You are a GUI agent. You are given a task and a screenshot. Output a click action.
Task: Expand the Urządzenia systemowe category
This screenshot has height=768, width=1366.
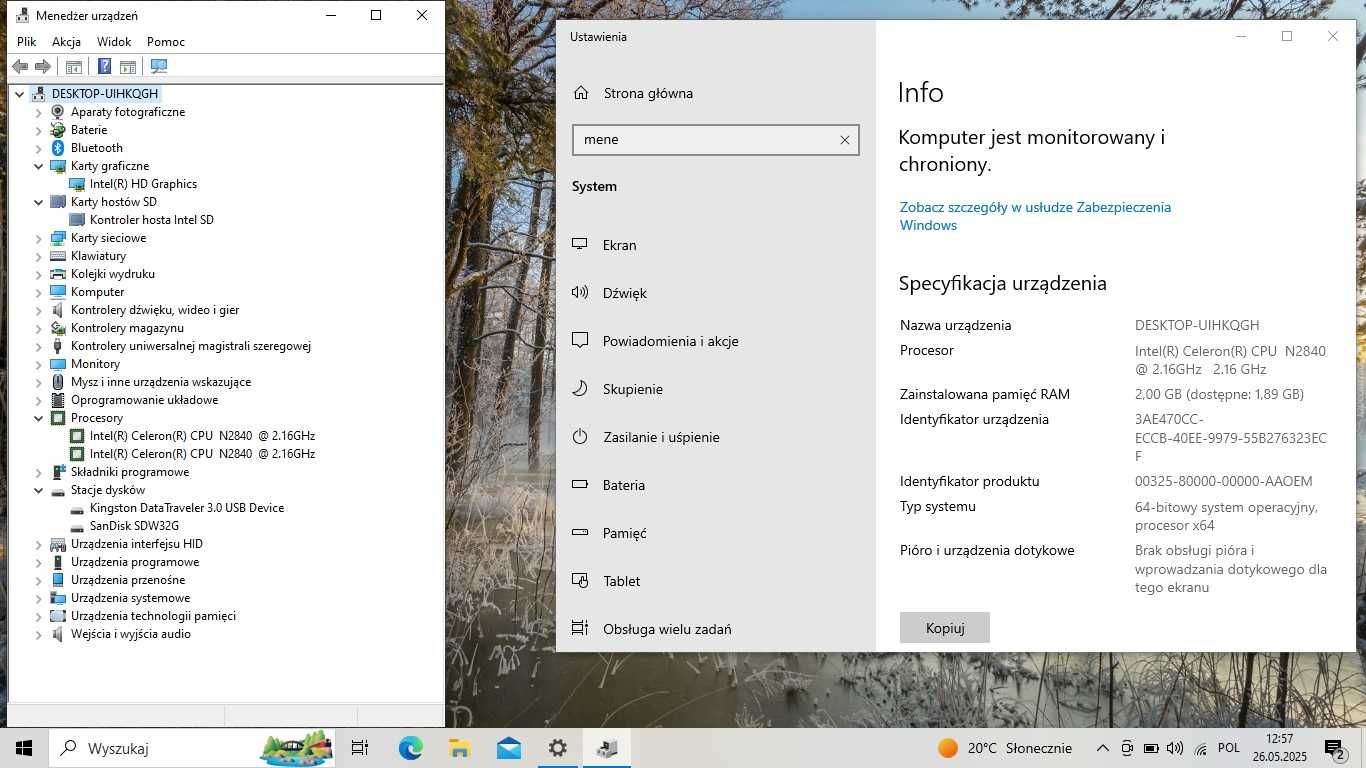click(39, 598)
